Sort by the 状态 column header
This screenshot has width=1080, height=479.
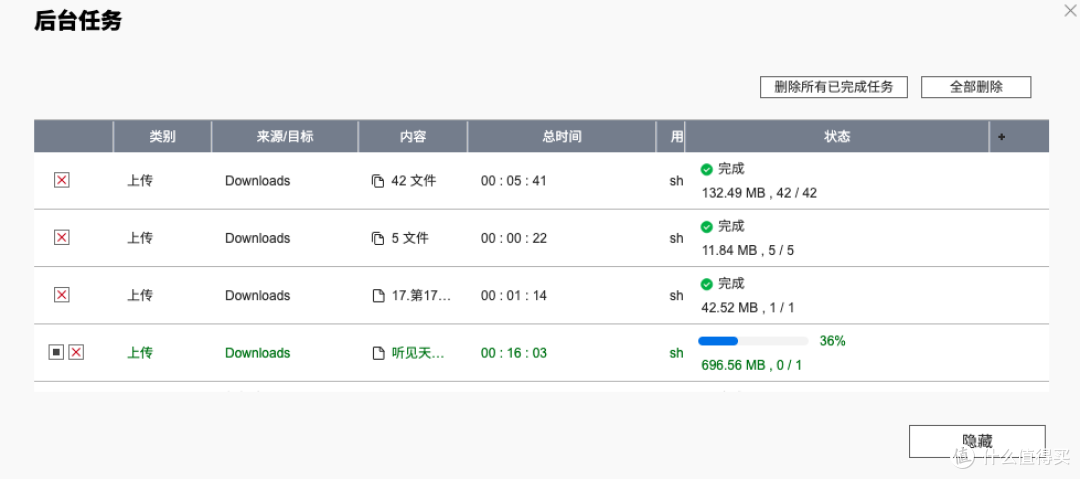coord(837,136)
